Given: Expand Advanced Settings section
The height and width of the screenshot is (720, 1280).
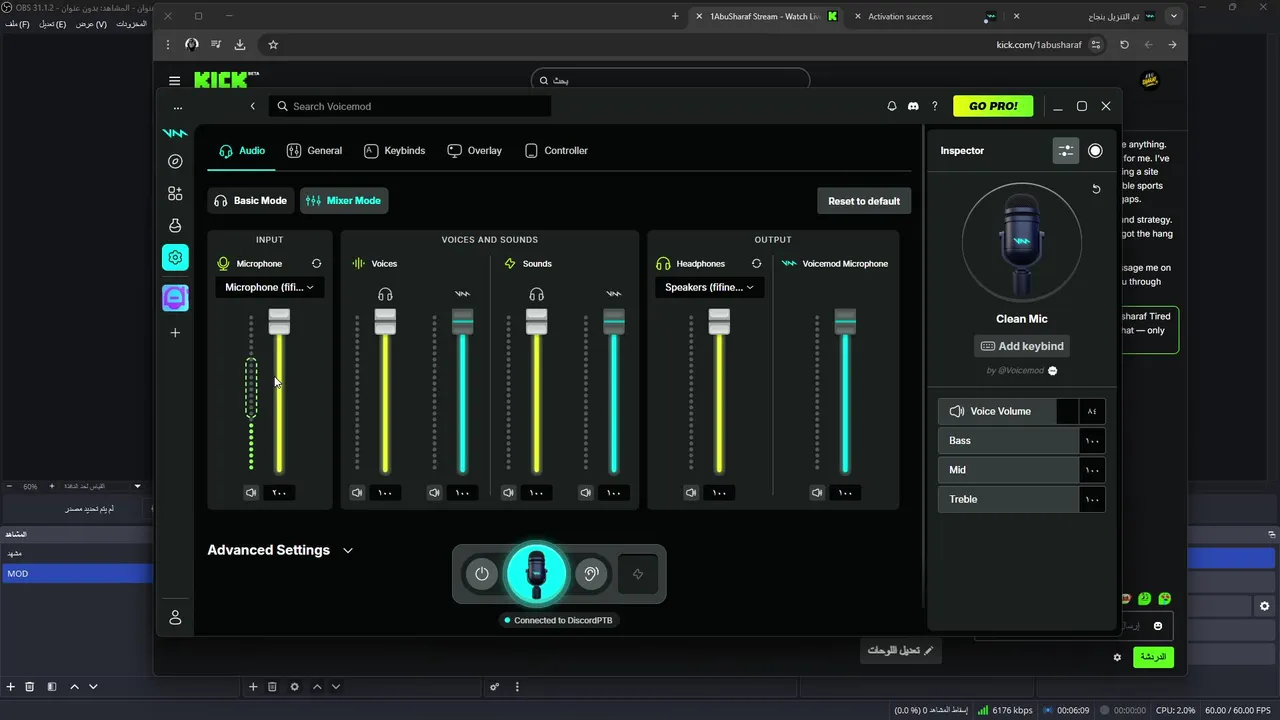Looking at the screenshot, I should (x=280, y=550).
